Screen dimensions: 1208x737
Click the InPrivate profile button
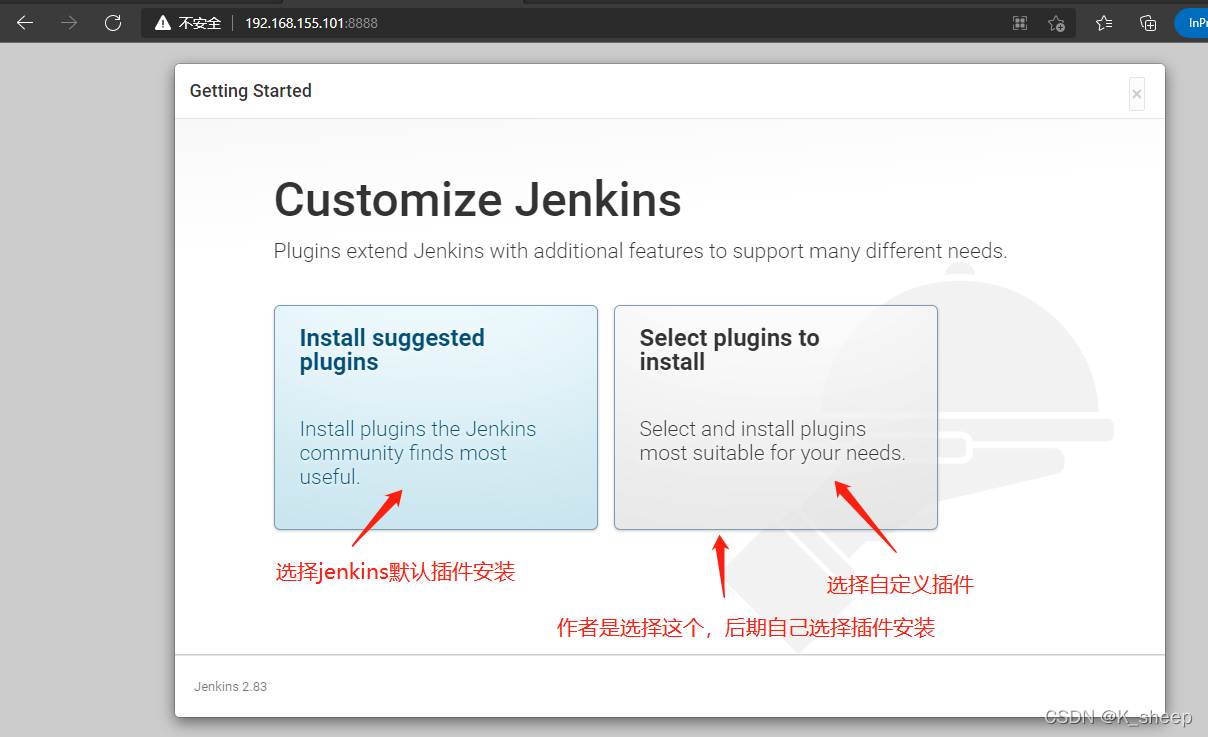click(1192, 23)
